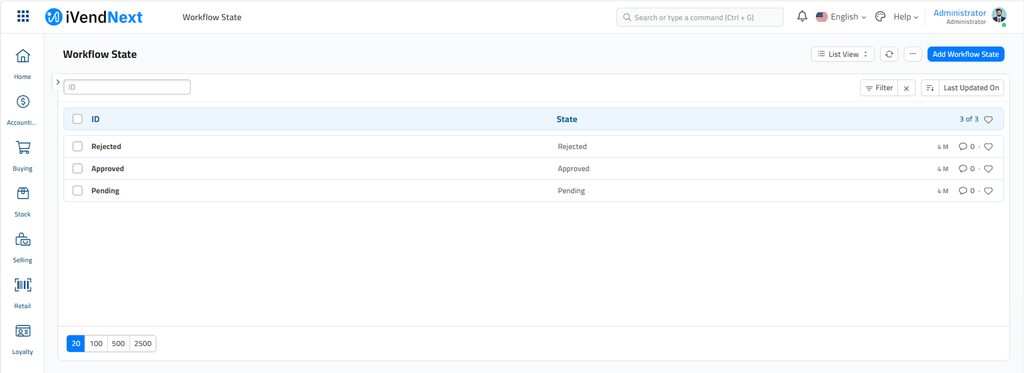Click Pending in State column
This screenshot has height=373, width=1024.
[571, 191]
